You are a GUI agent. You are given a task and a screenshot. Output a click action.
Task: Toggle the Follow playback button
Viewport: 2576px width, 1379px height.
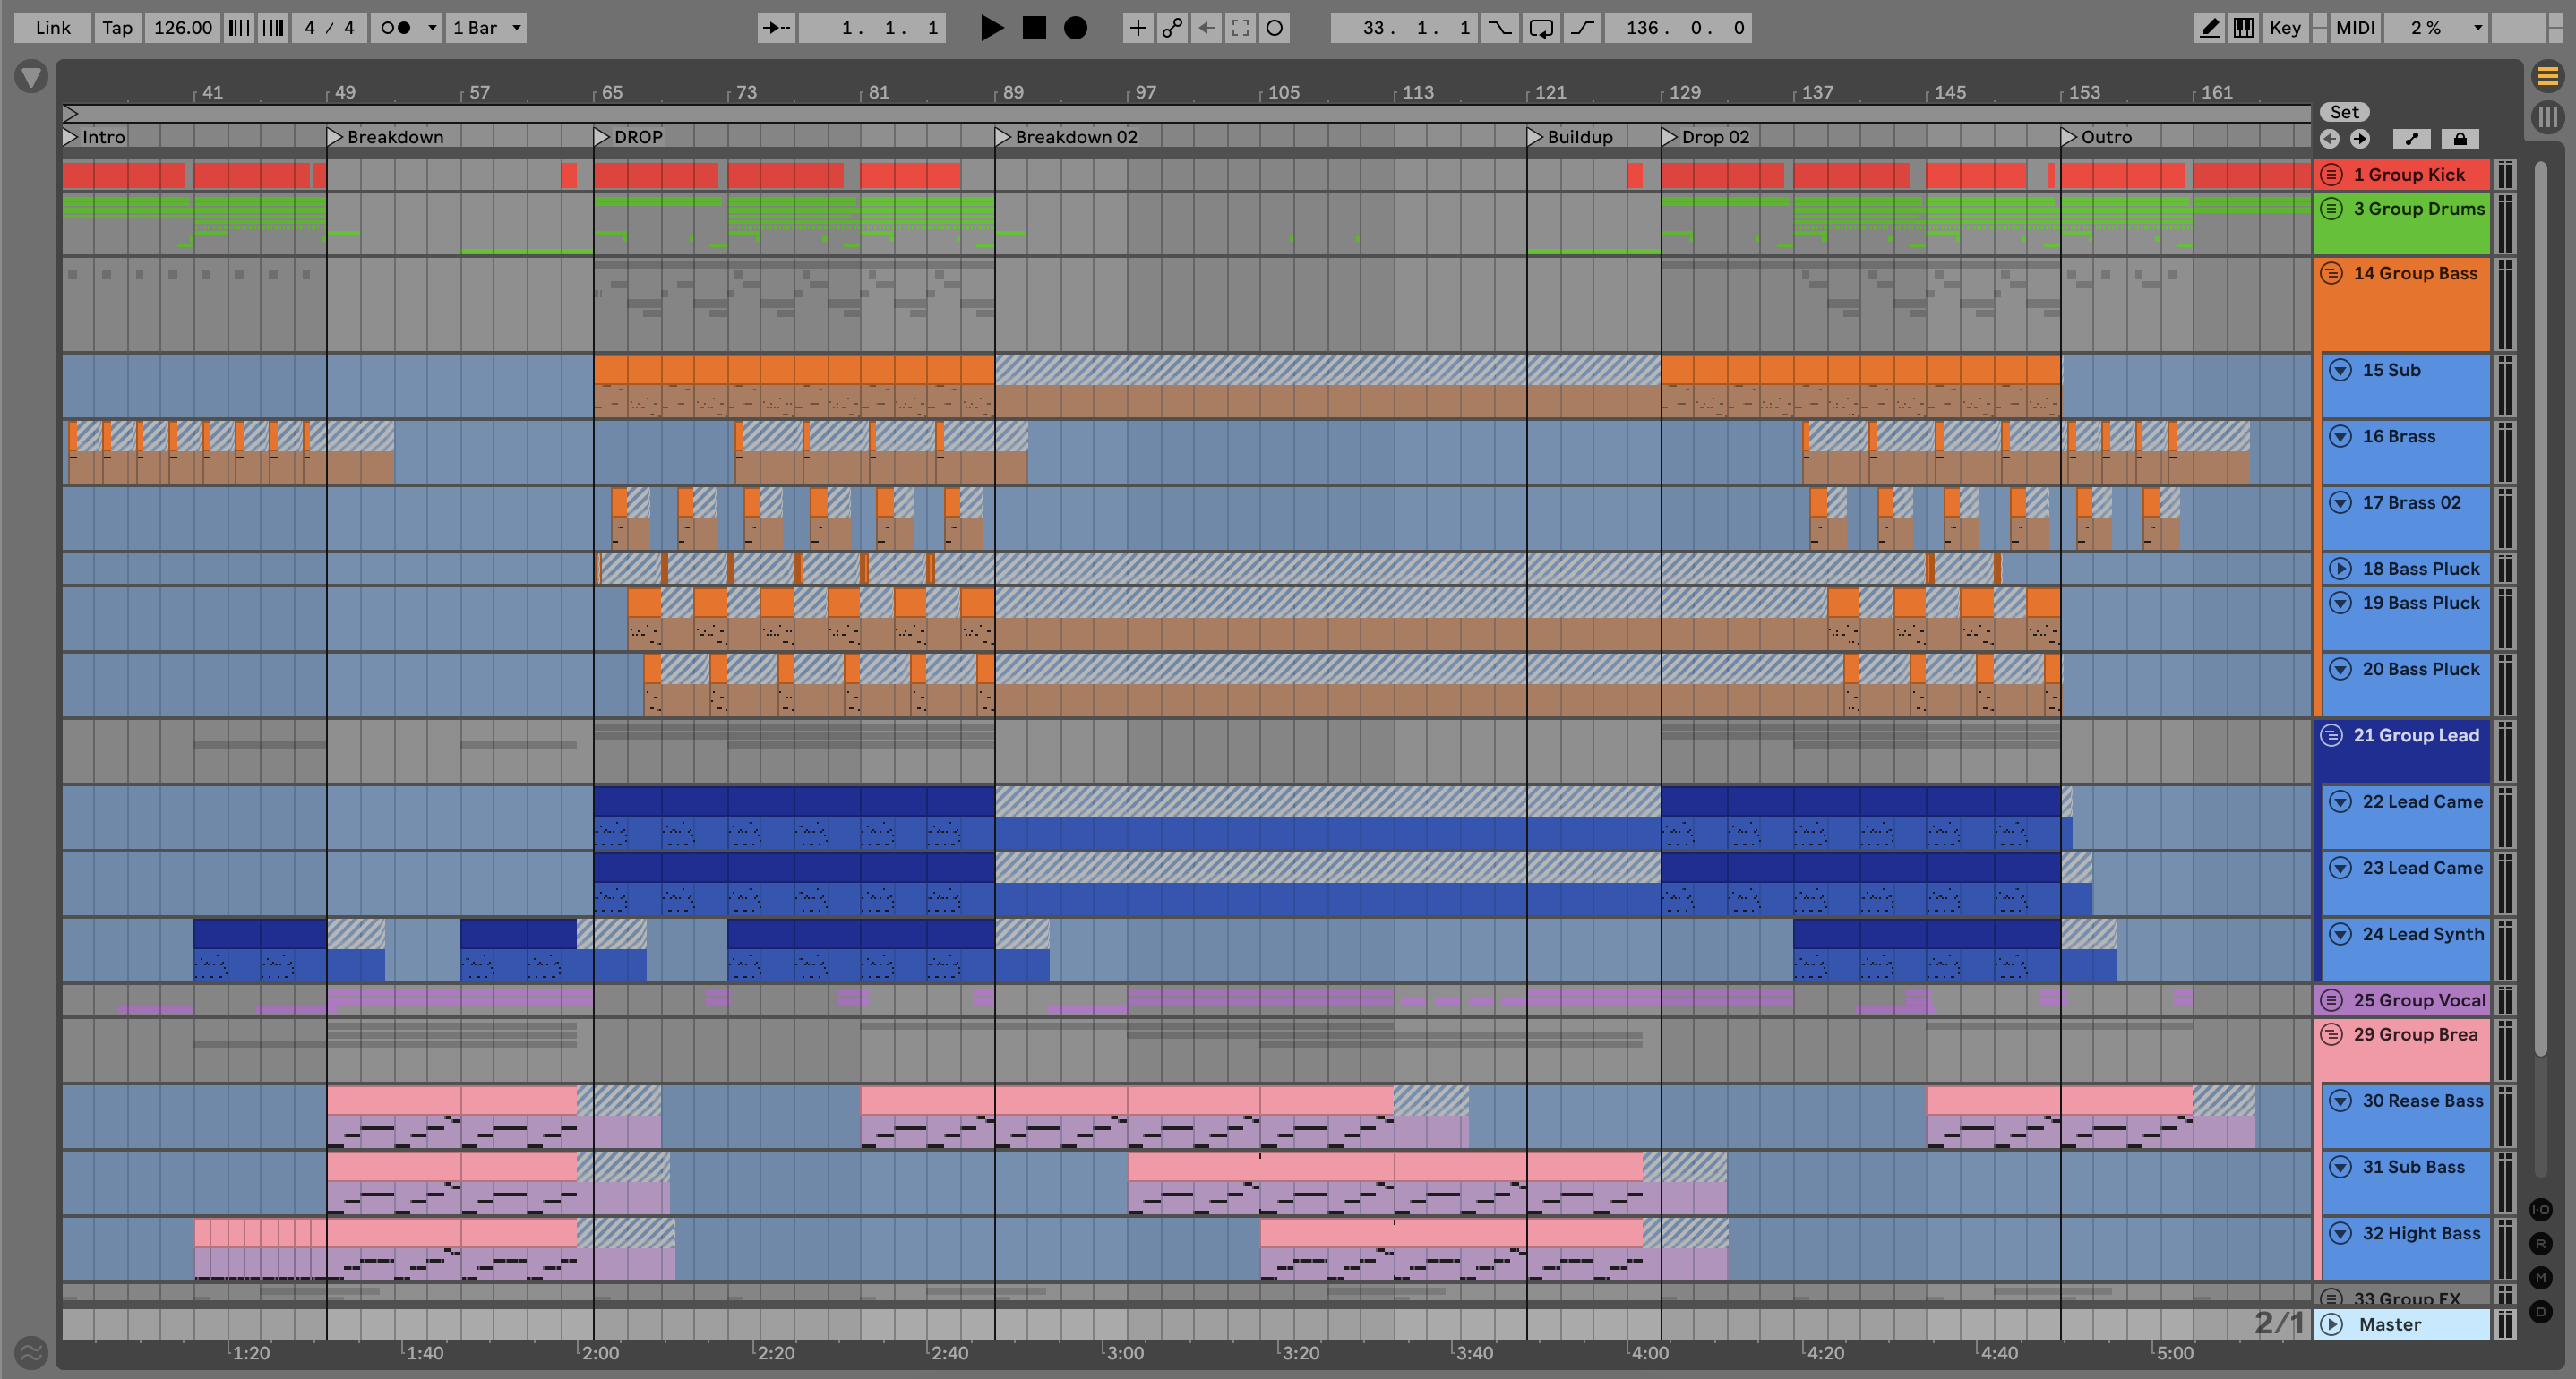(776, 28)
